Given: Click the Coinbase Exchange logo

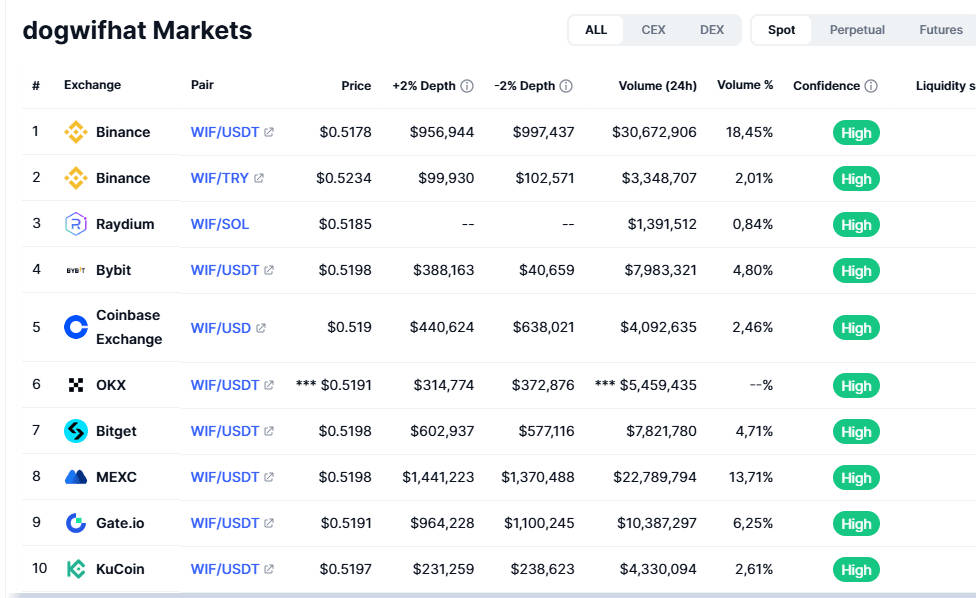Looking at the screenshot, I should (x=76, y=327).
